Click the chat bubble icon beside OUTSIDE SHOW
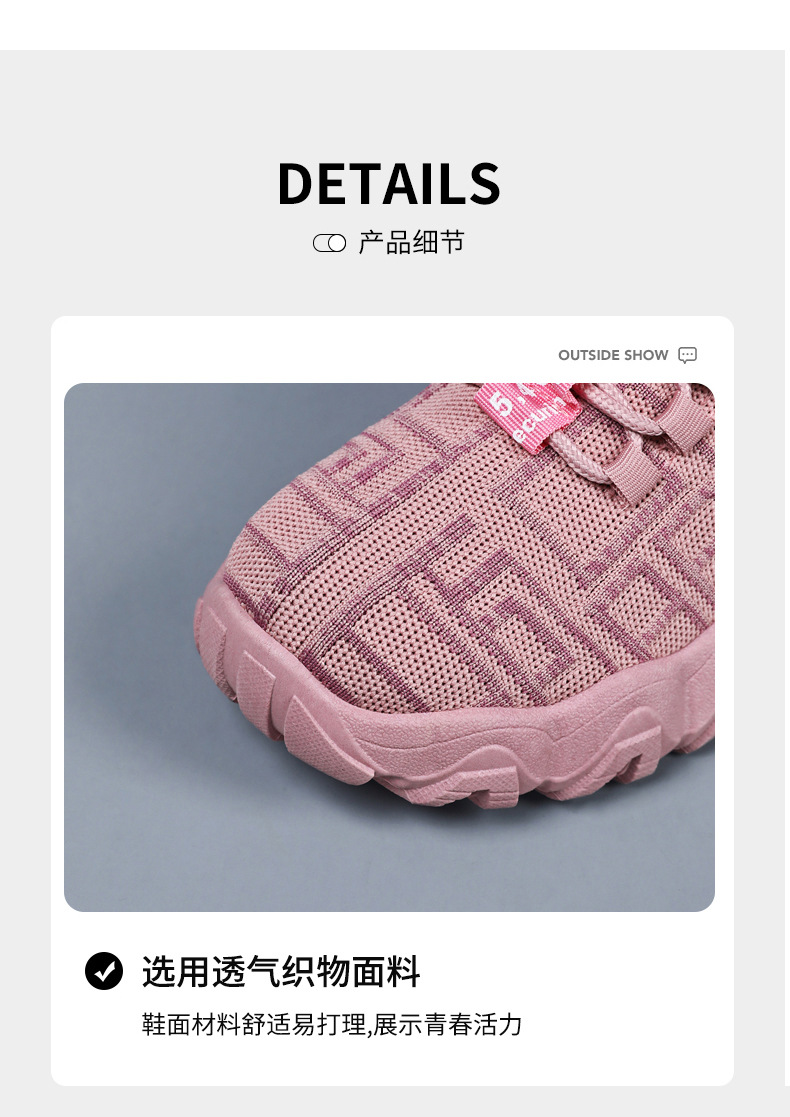790x1117 pixels. tap(687, 355)
